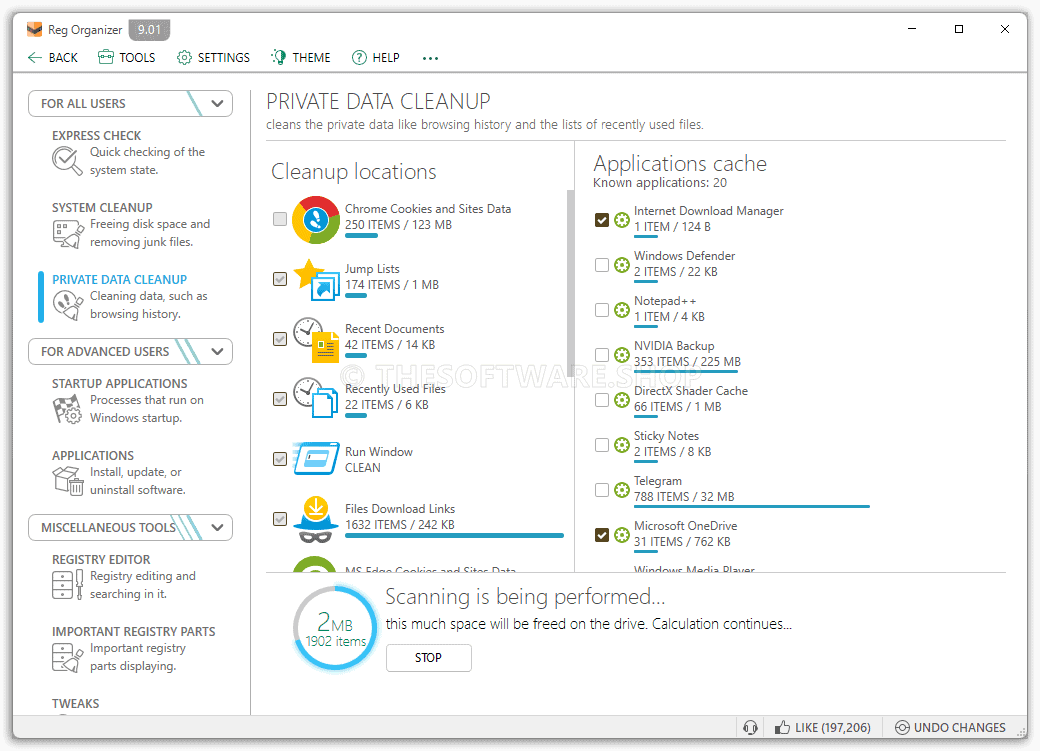Click the Registry Editor icon
The image size is (1040, 751).
tap(68, 584)
